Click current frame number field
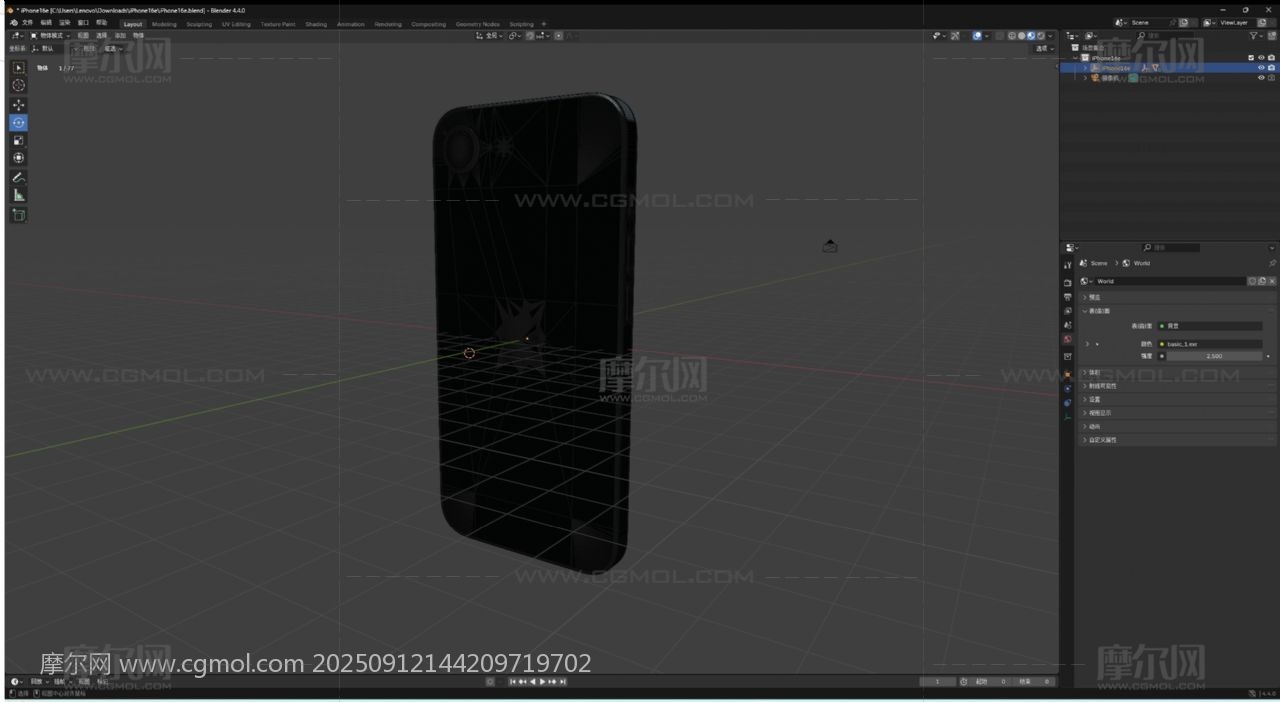This screenshot has width=1280, height=702. pyautogui.click(x=937, y=682)
